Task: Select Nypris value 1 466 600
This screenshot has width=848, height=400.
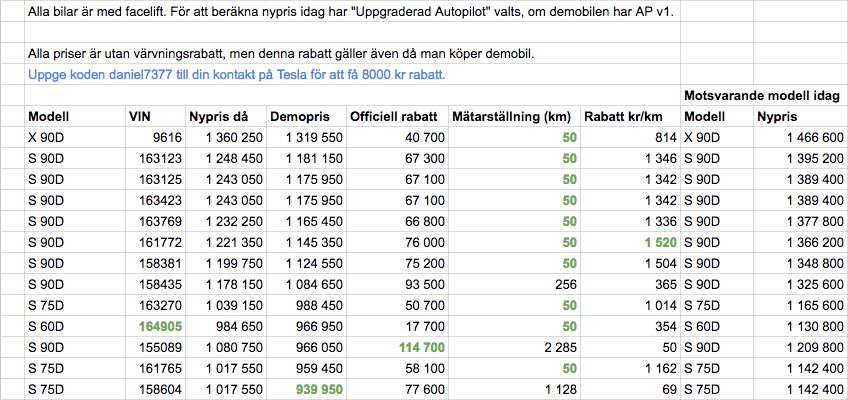Action: pos(800,138)
